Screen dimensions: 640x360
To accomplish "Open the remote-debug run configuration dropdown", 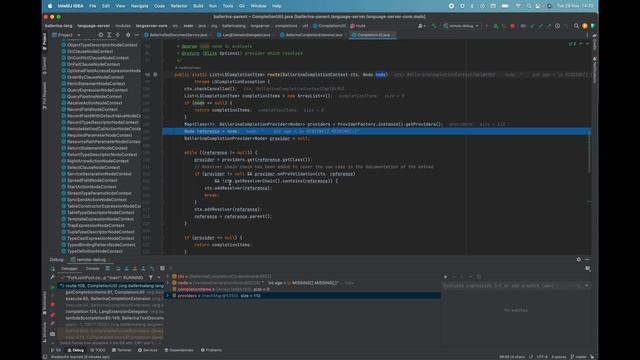I will coord(461,26).
